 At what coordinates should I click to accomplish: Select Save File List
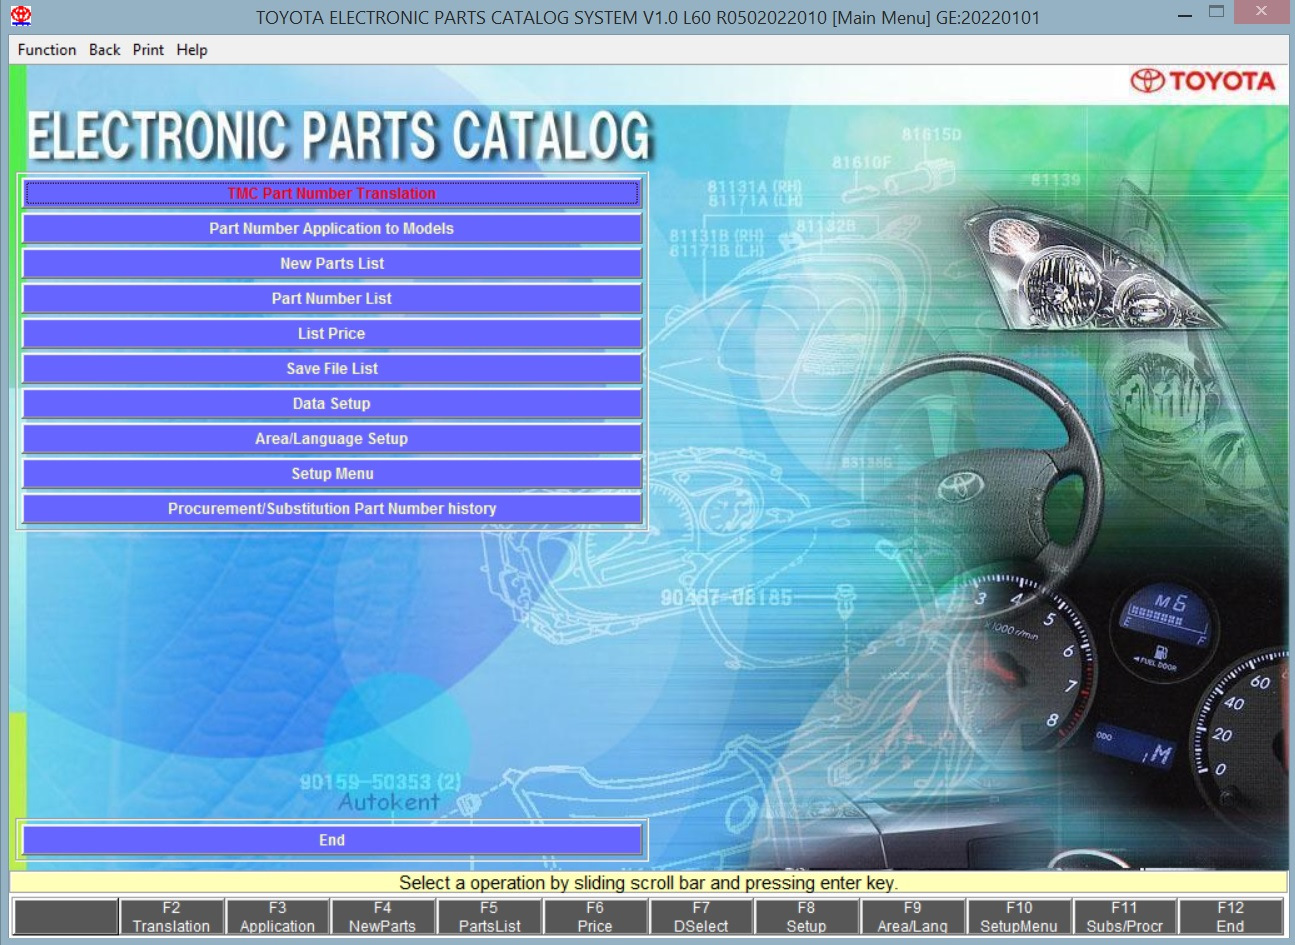(x=331, y=368)
